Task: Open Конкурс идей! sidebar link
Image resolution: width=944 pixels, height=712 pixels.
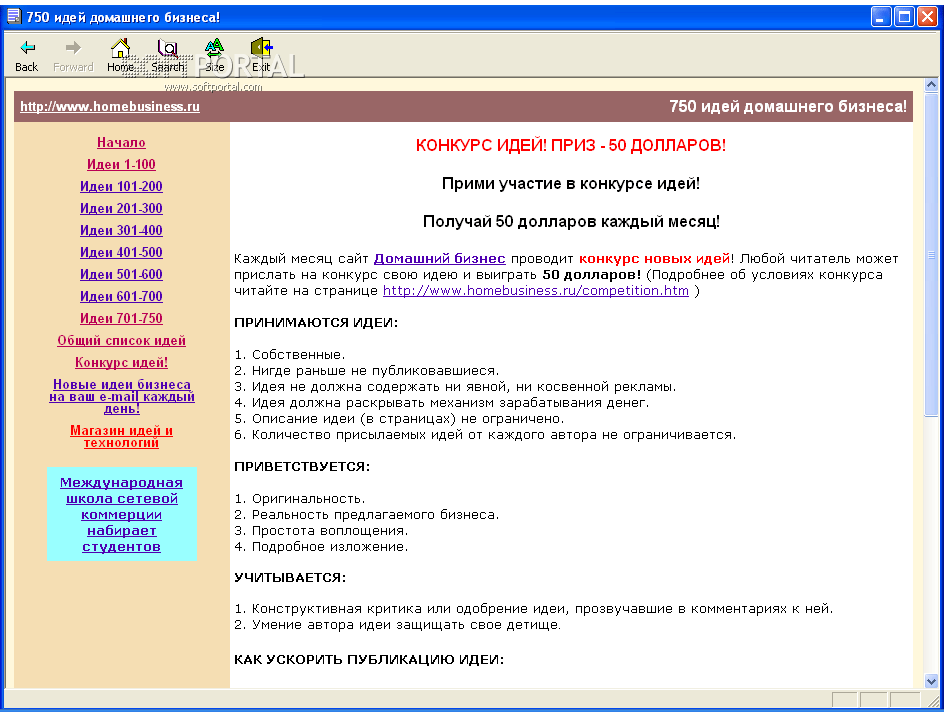Action: (121, 362)
